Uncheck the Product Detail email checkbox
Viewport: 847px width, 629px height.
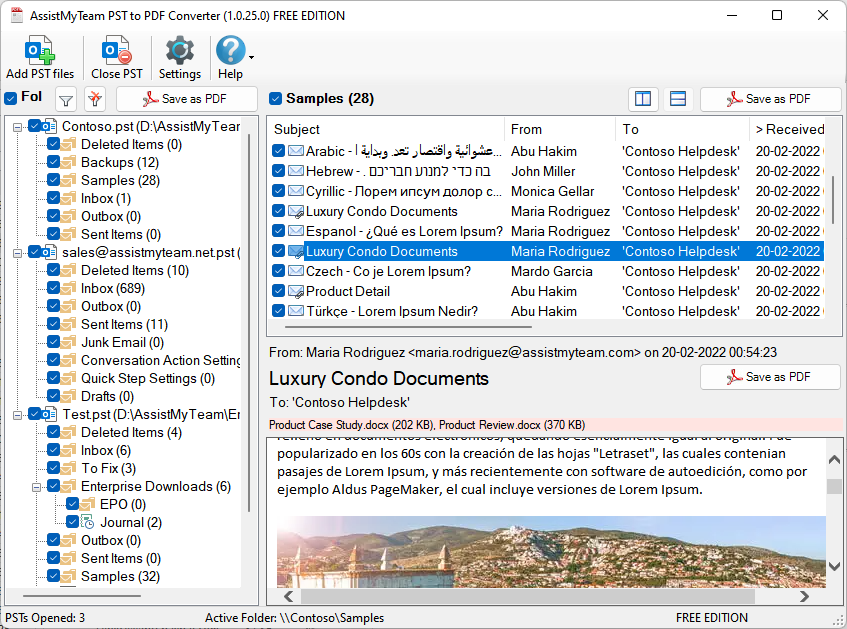coord(279,291)
